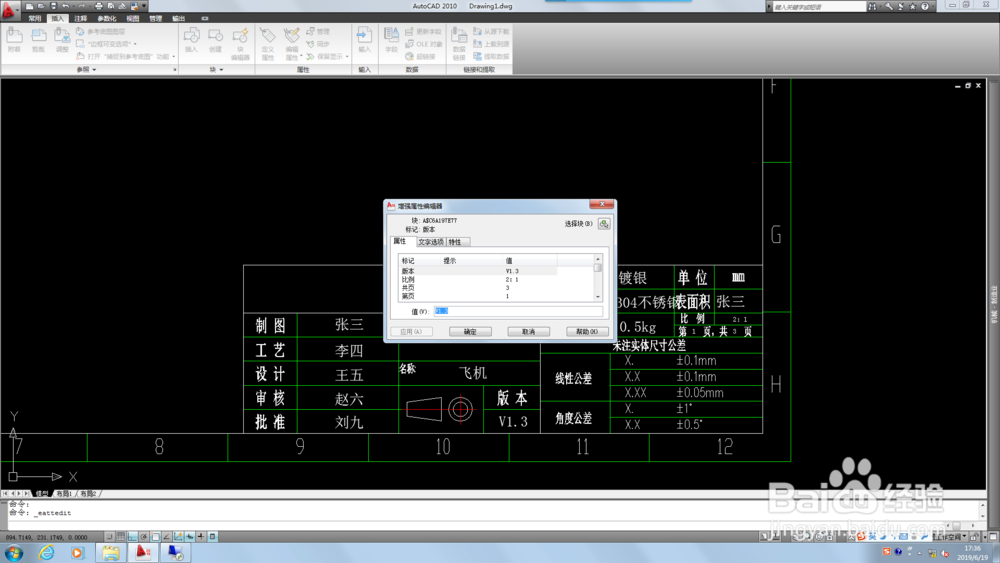Open Quick Access Toolbar customize dropdown
Viewport: 1000px width, 563px height.
click(144, 6)
